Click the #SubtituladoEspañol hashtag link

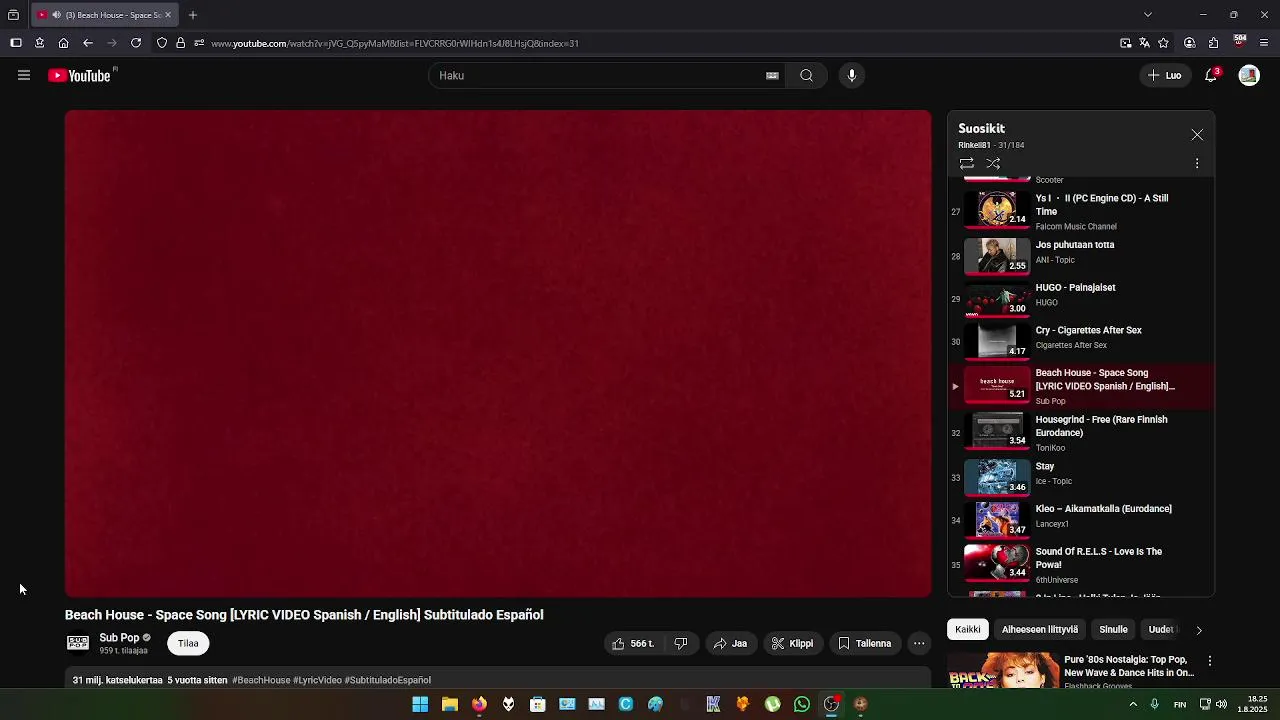388,680
